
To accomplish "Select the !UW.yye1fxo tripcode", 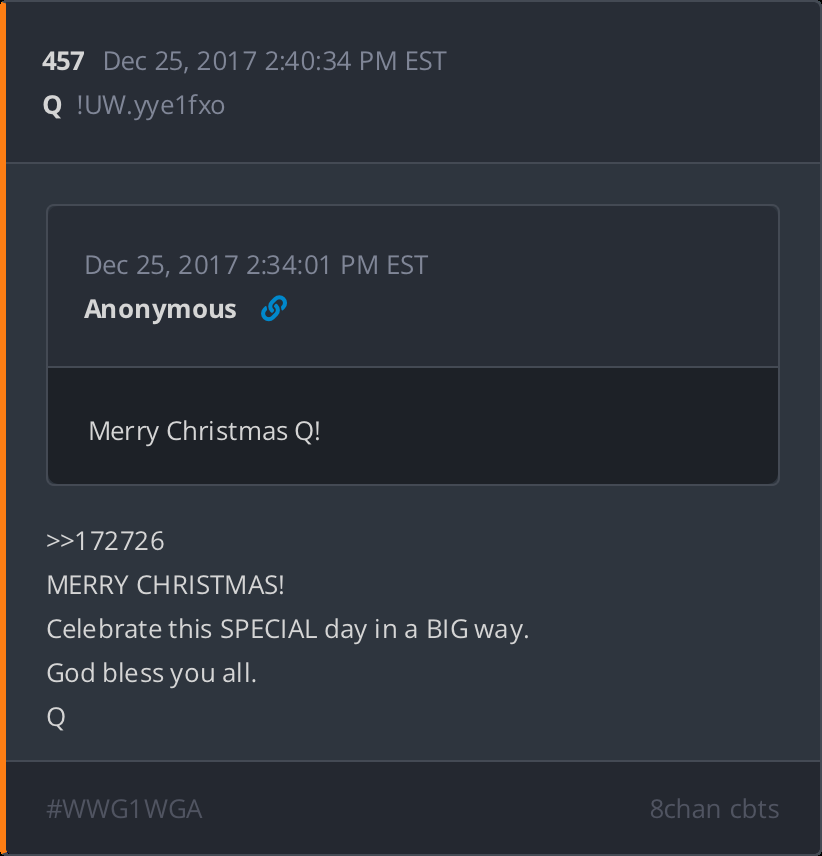I will 150,105.
